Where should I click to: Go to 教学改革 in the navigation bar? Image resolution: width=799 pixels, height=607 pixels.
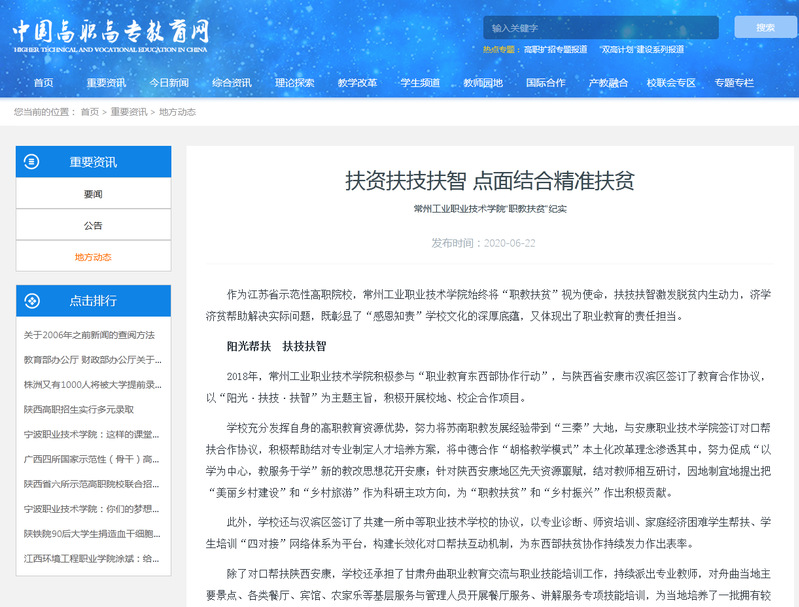click(357, 83)
